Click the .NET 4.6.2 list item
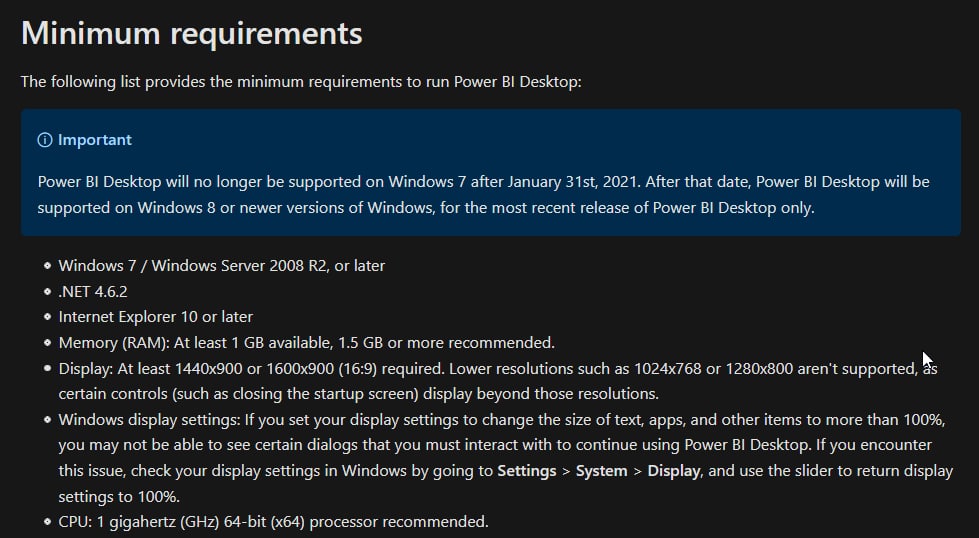Viewport: 979px width, 538px height. pyautogui.click(x=93, y=291)
